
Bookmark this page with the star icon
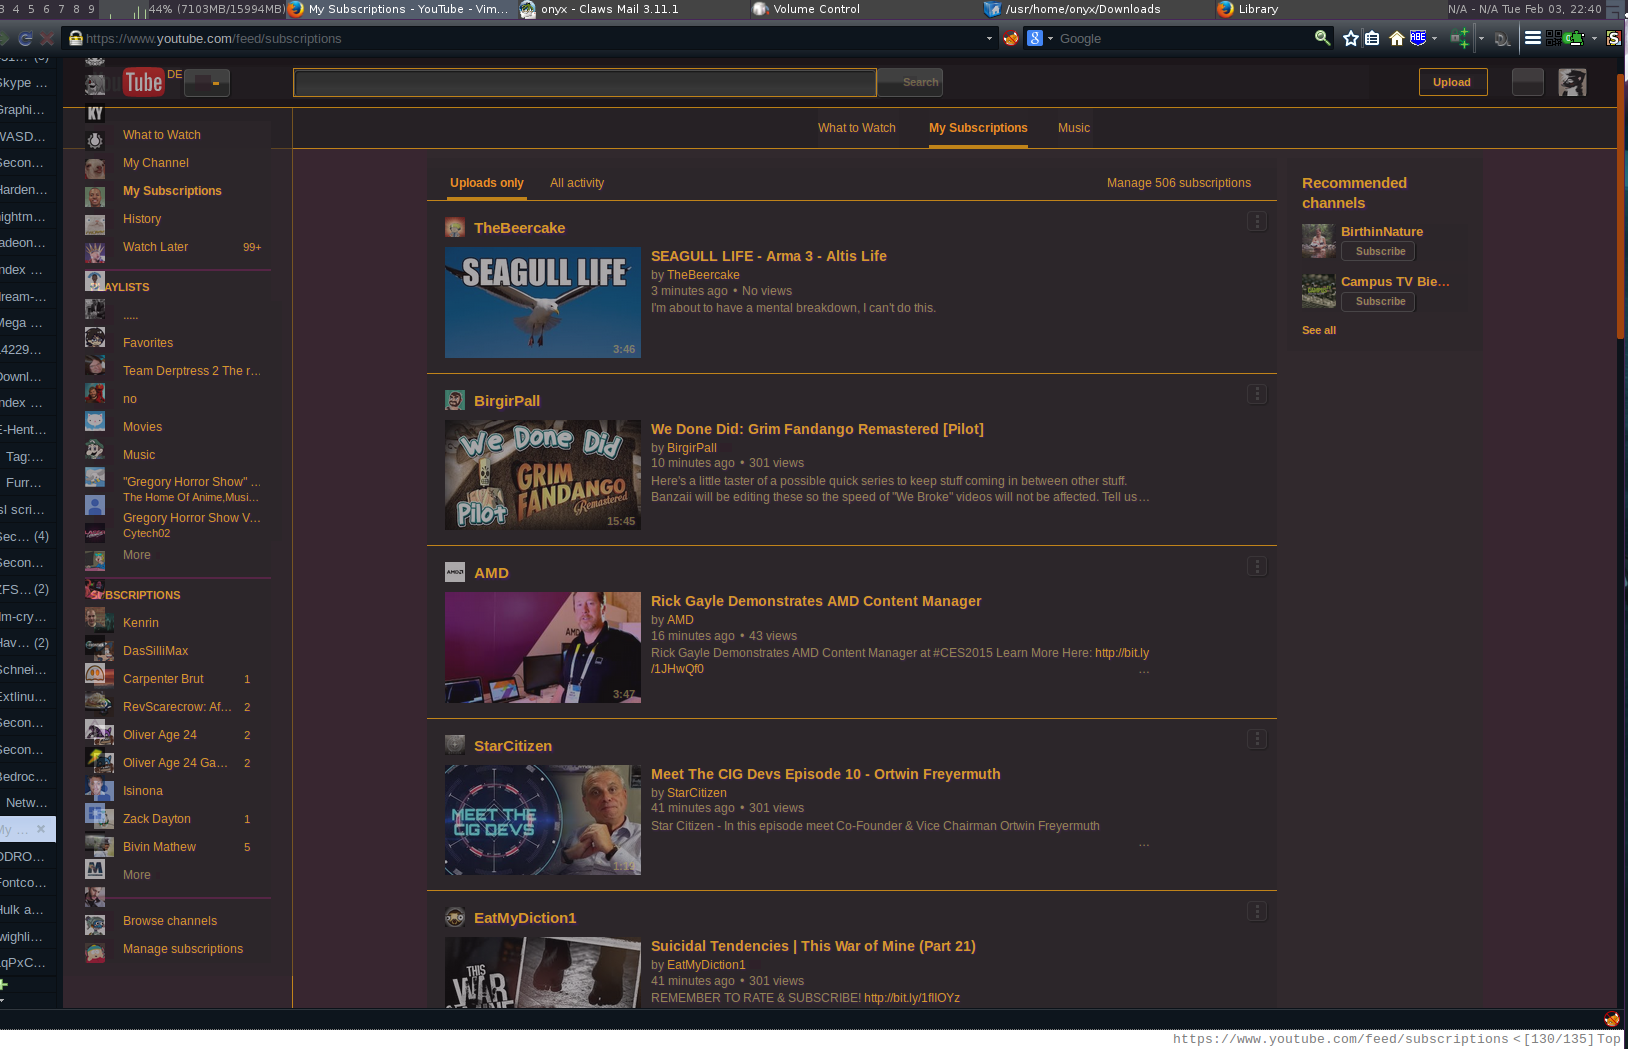pyautogui.click(x=1351, y=38)
